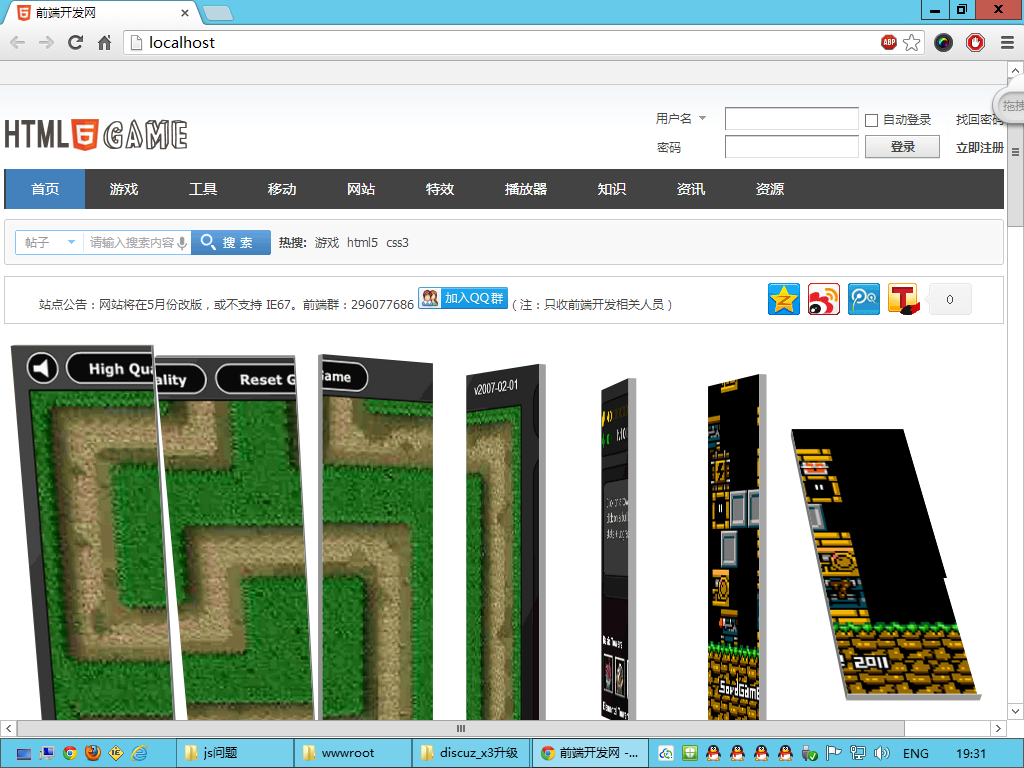Close the 前端开发网 browser tab
This screenshot has width=1024, height=768.
click(185, 13)
